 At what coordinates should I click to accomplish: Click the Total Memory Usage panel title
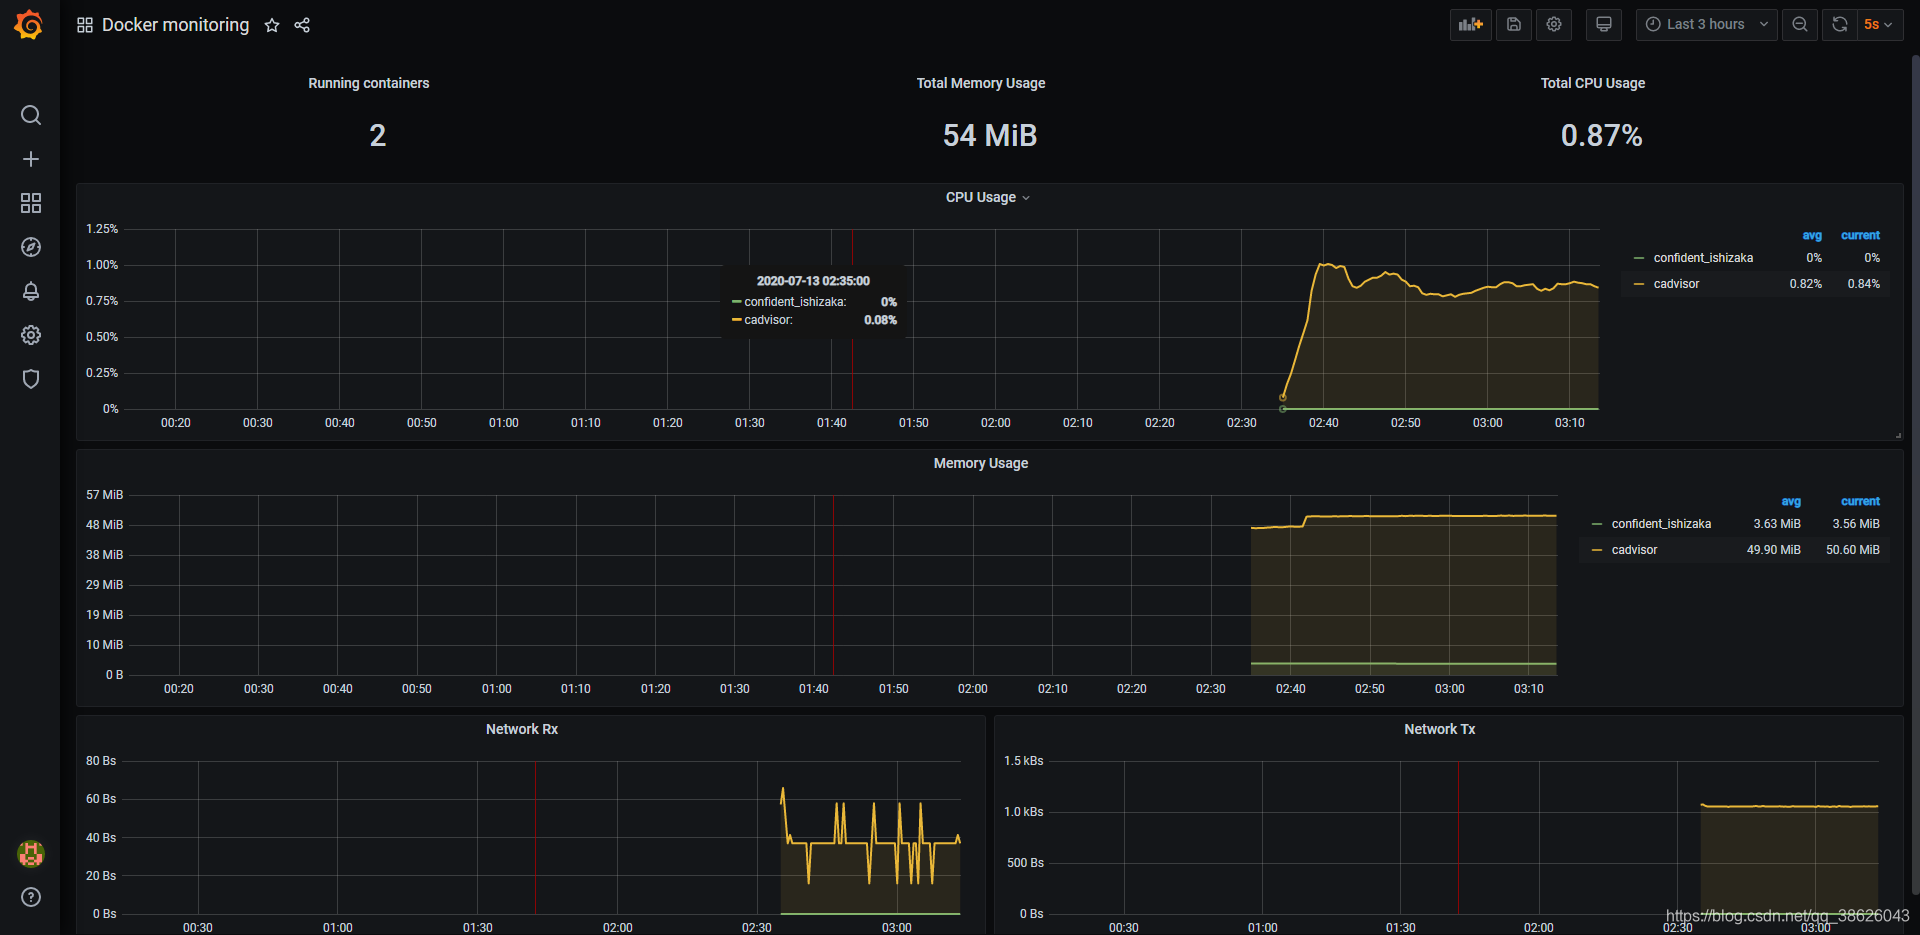pyautogui.click(x=981, y=83)
